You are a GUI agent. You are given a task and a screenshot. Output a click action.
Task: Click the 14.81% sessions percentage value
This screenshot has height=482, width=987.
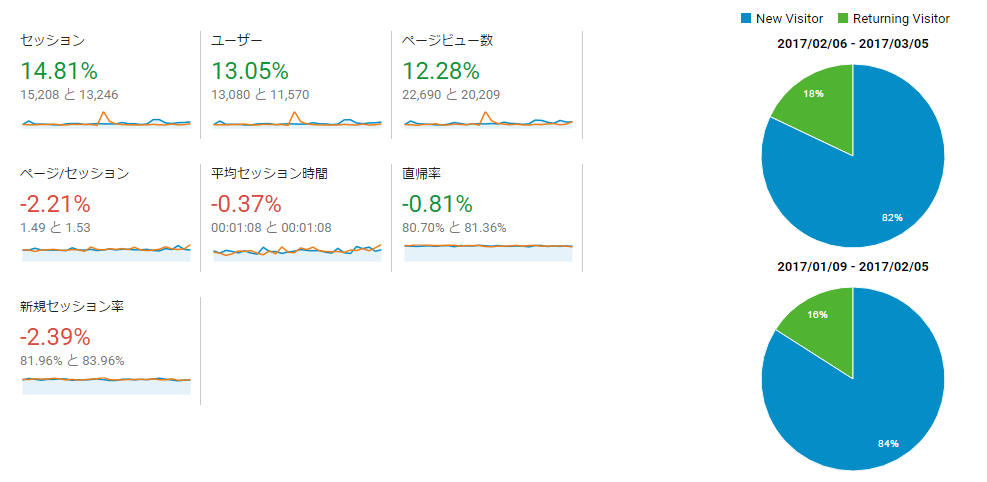(x=59, y=71)
